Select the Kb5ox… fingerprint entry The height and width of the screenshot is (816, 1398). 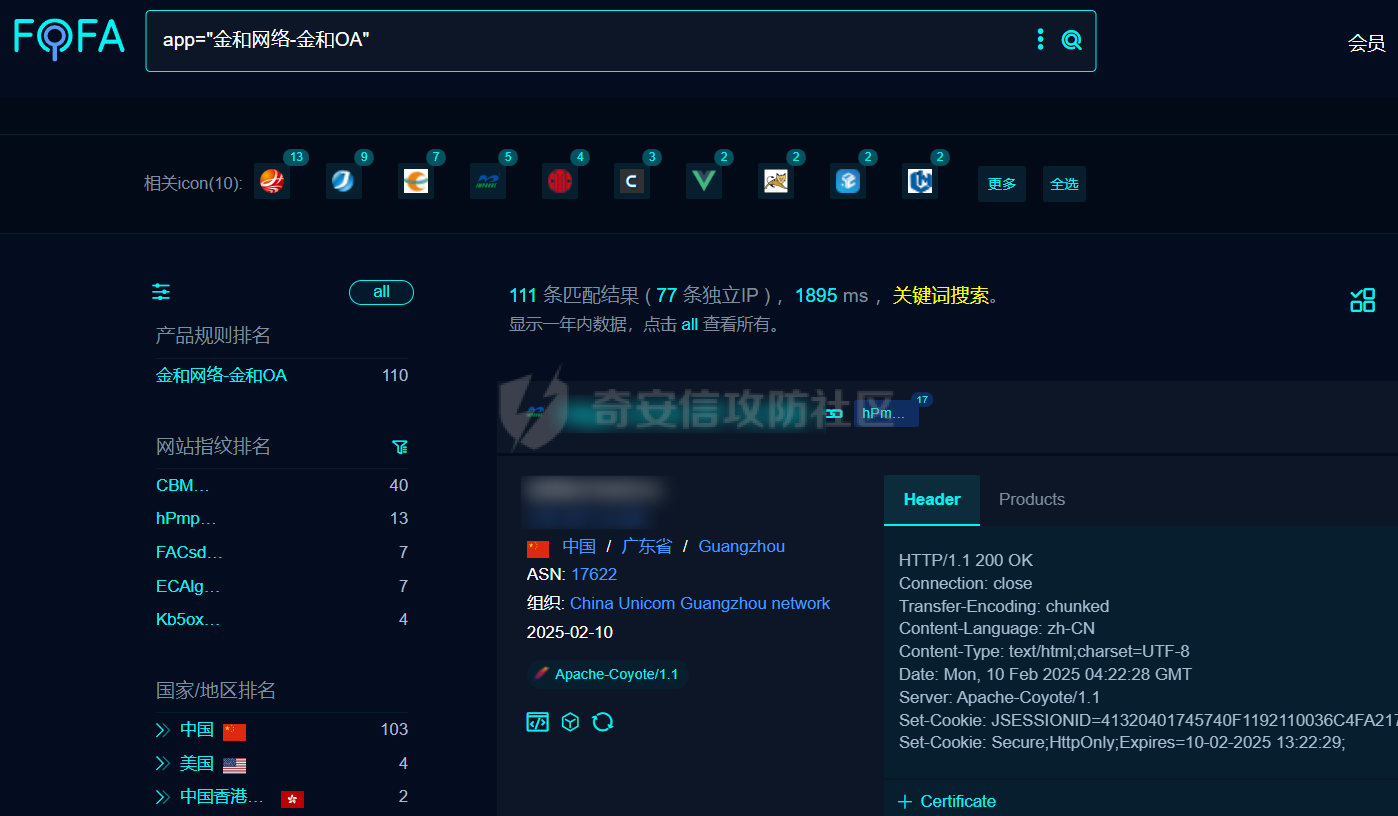pyautogui.click(x=188, y=619)
